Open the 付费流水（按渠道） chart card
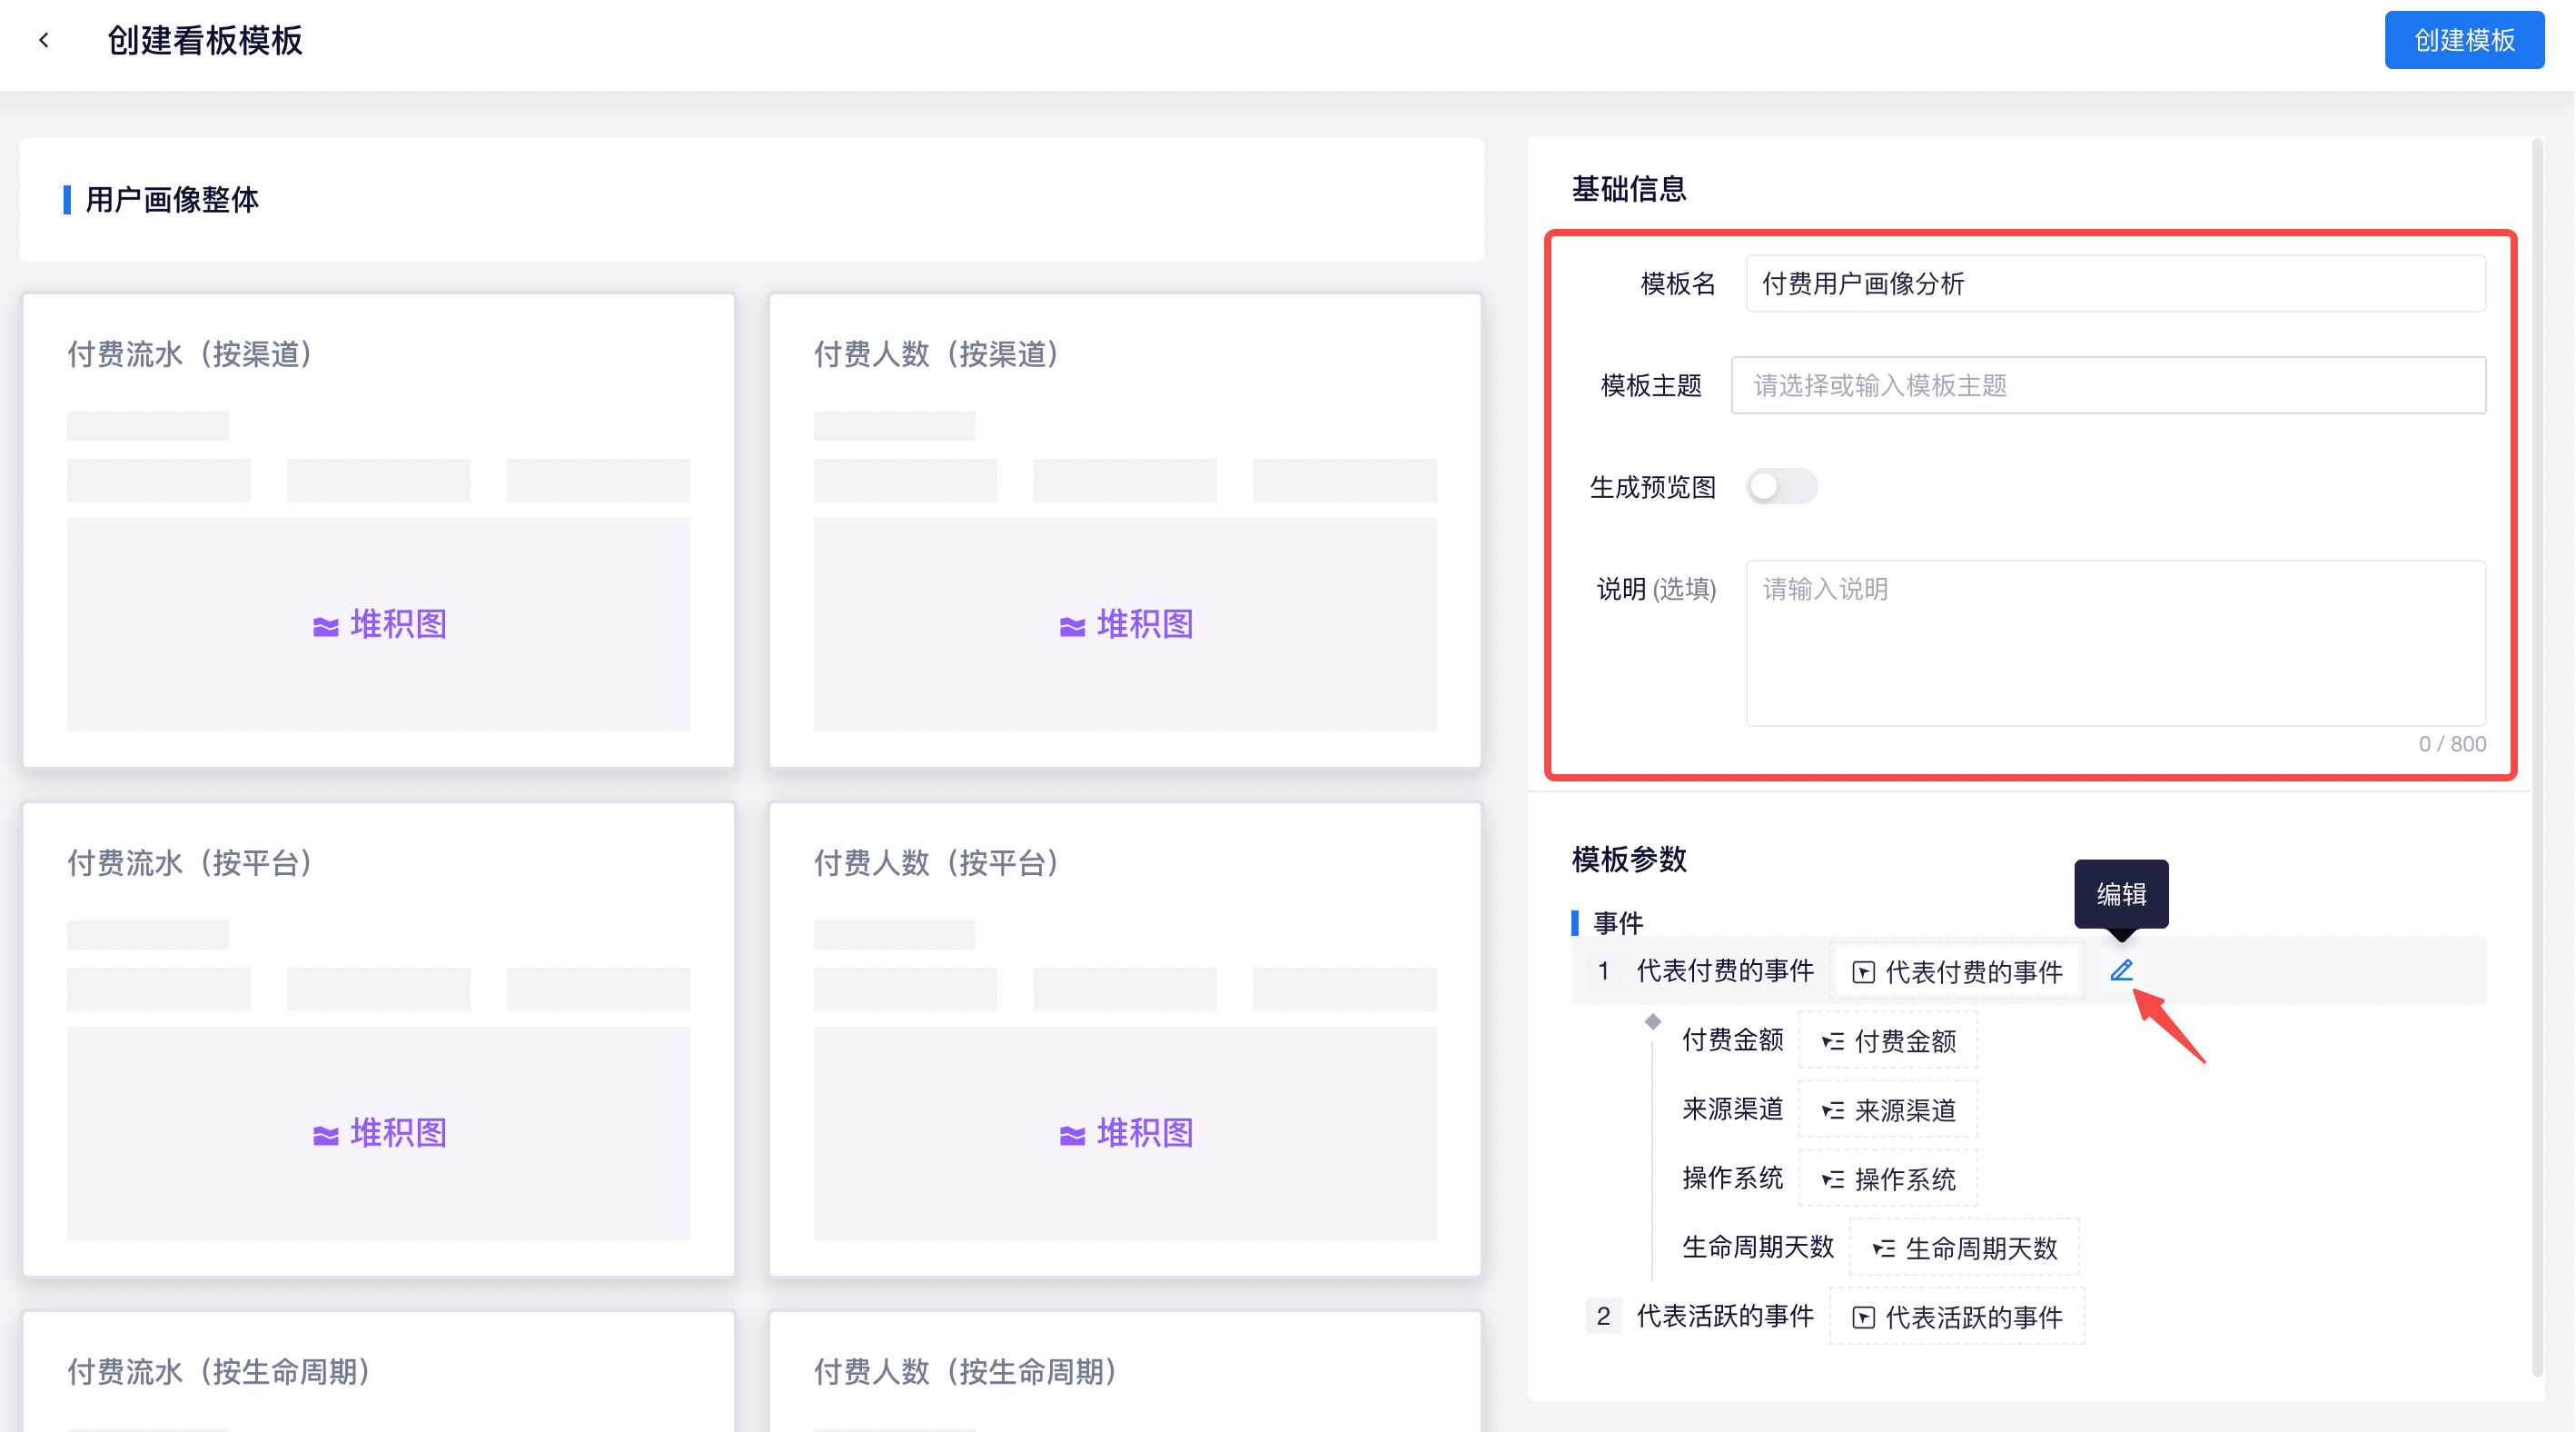Image resolution: width=2576 pixels, height=1432 pixels. coord(378,530)
